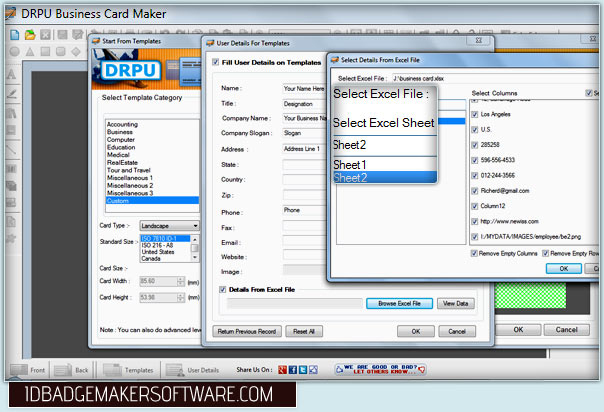Select the diagonal line tool
Viewport: 604px width, 412px height.
12,150
